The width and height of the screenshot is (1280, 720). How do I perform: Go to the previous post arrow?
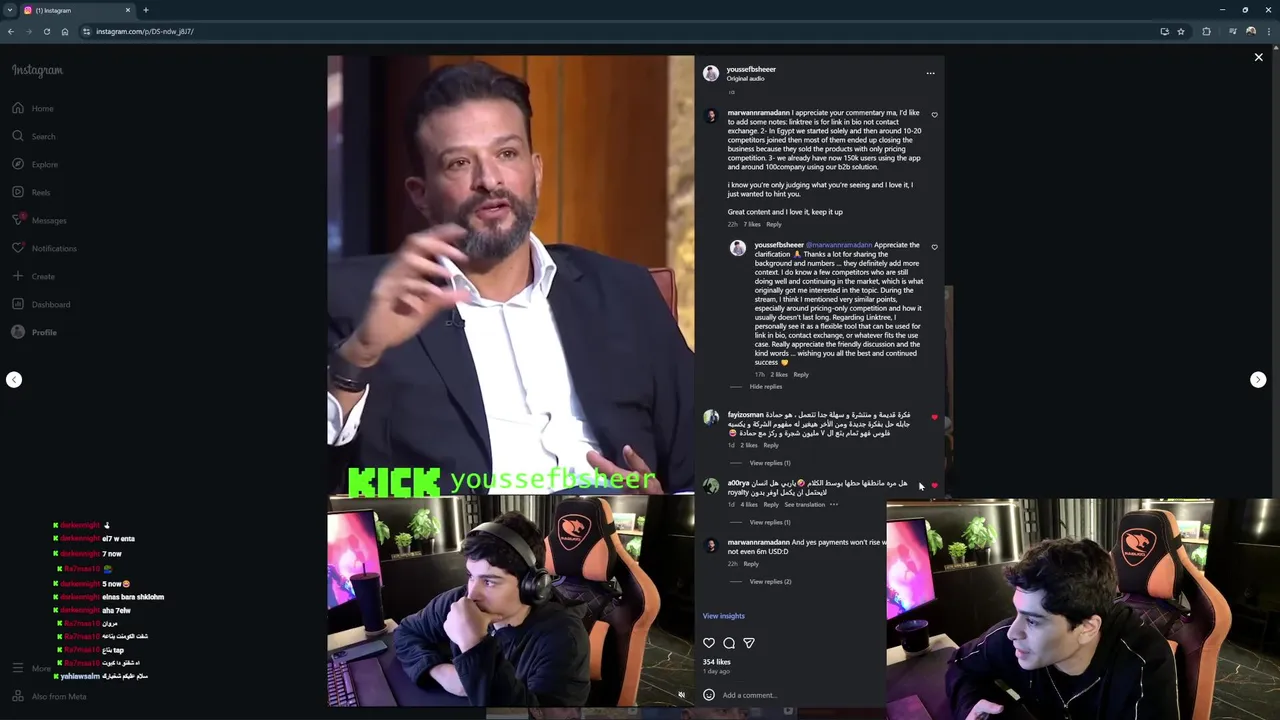(14, 379)
